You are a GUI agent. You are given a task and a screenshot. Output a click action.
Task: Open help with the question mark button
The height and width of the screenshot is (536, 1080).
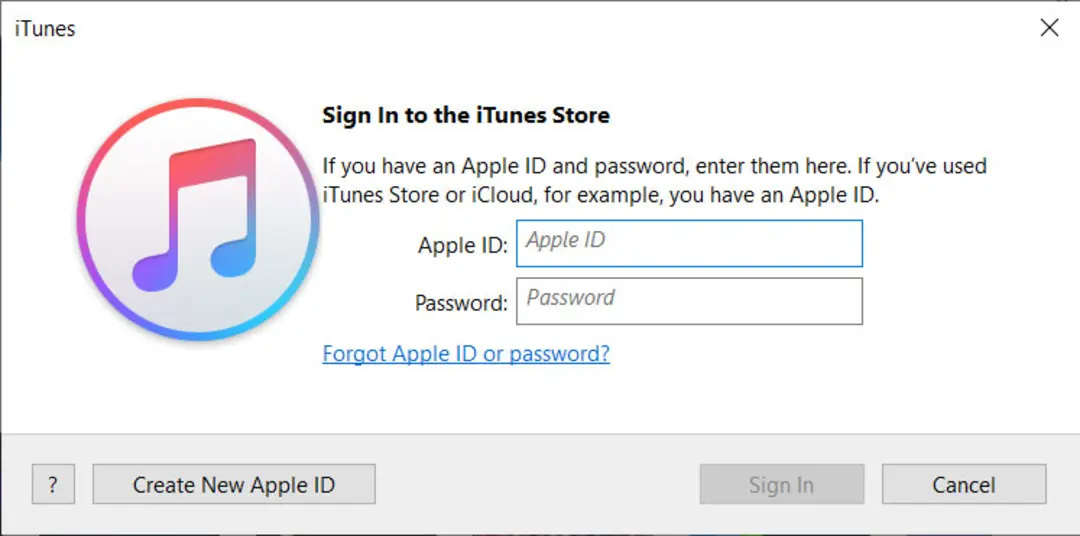click(x=53, y=484)
